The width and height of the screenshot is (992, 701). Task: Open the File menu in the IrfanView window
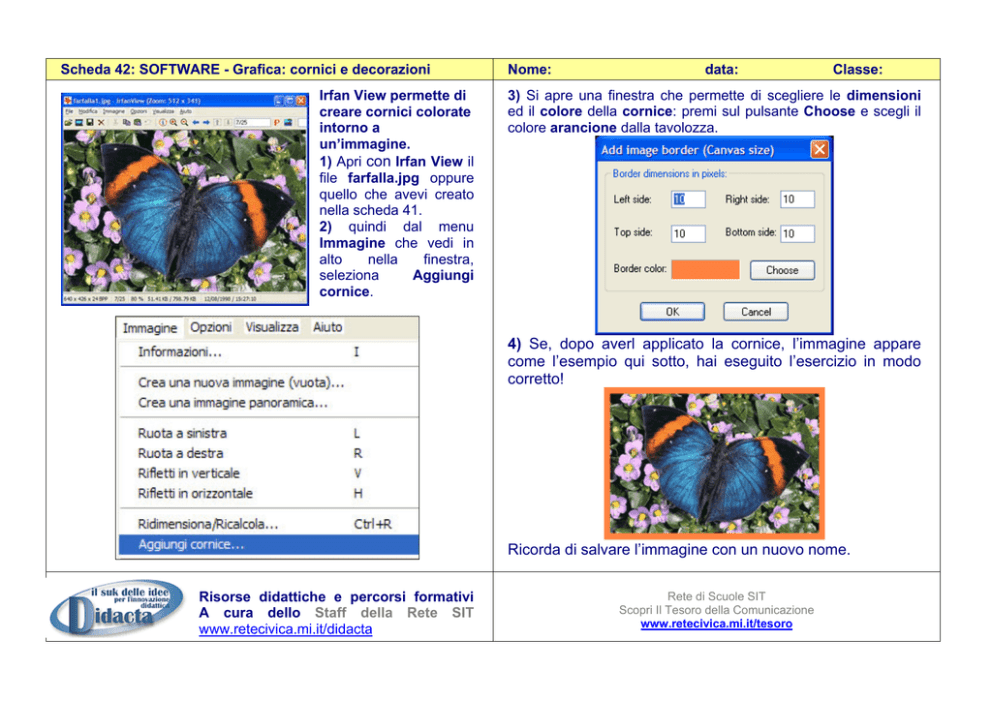click(69, 111)
